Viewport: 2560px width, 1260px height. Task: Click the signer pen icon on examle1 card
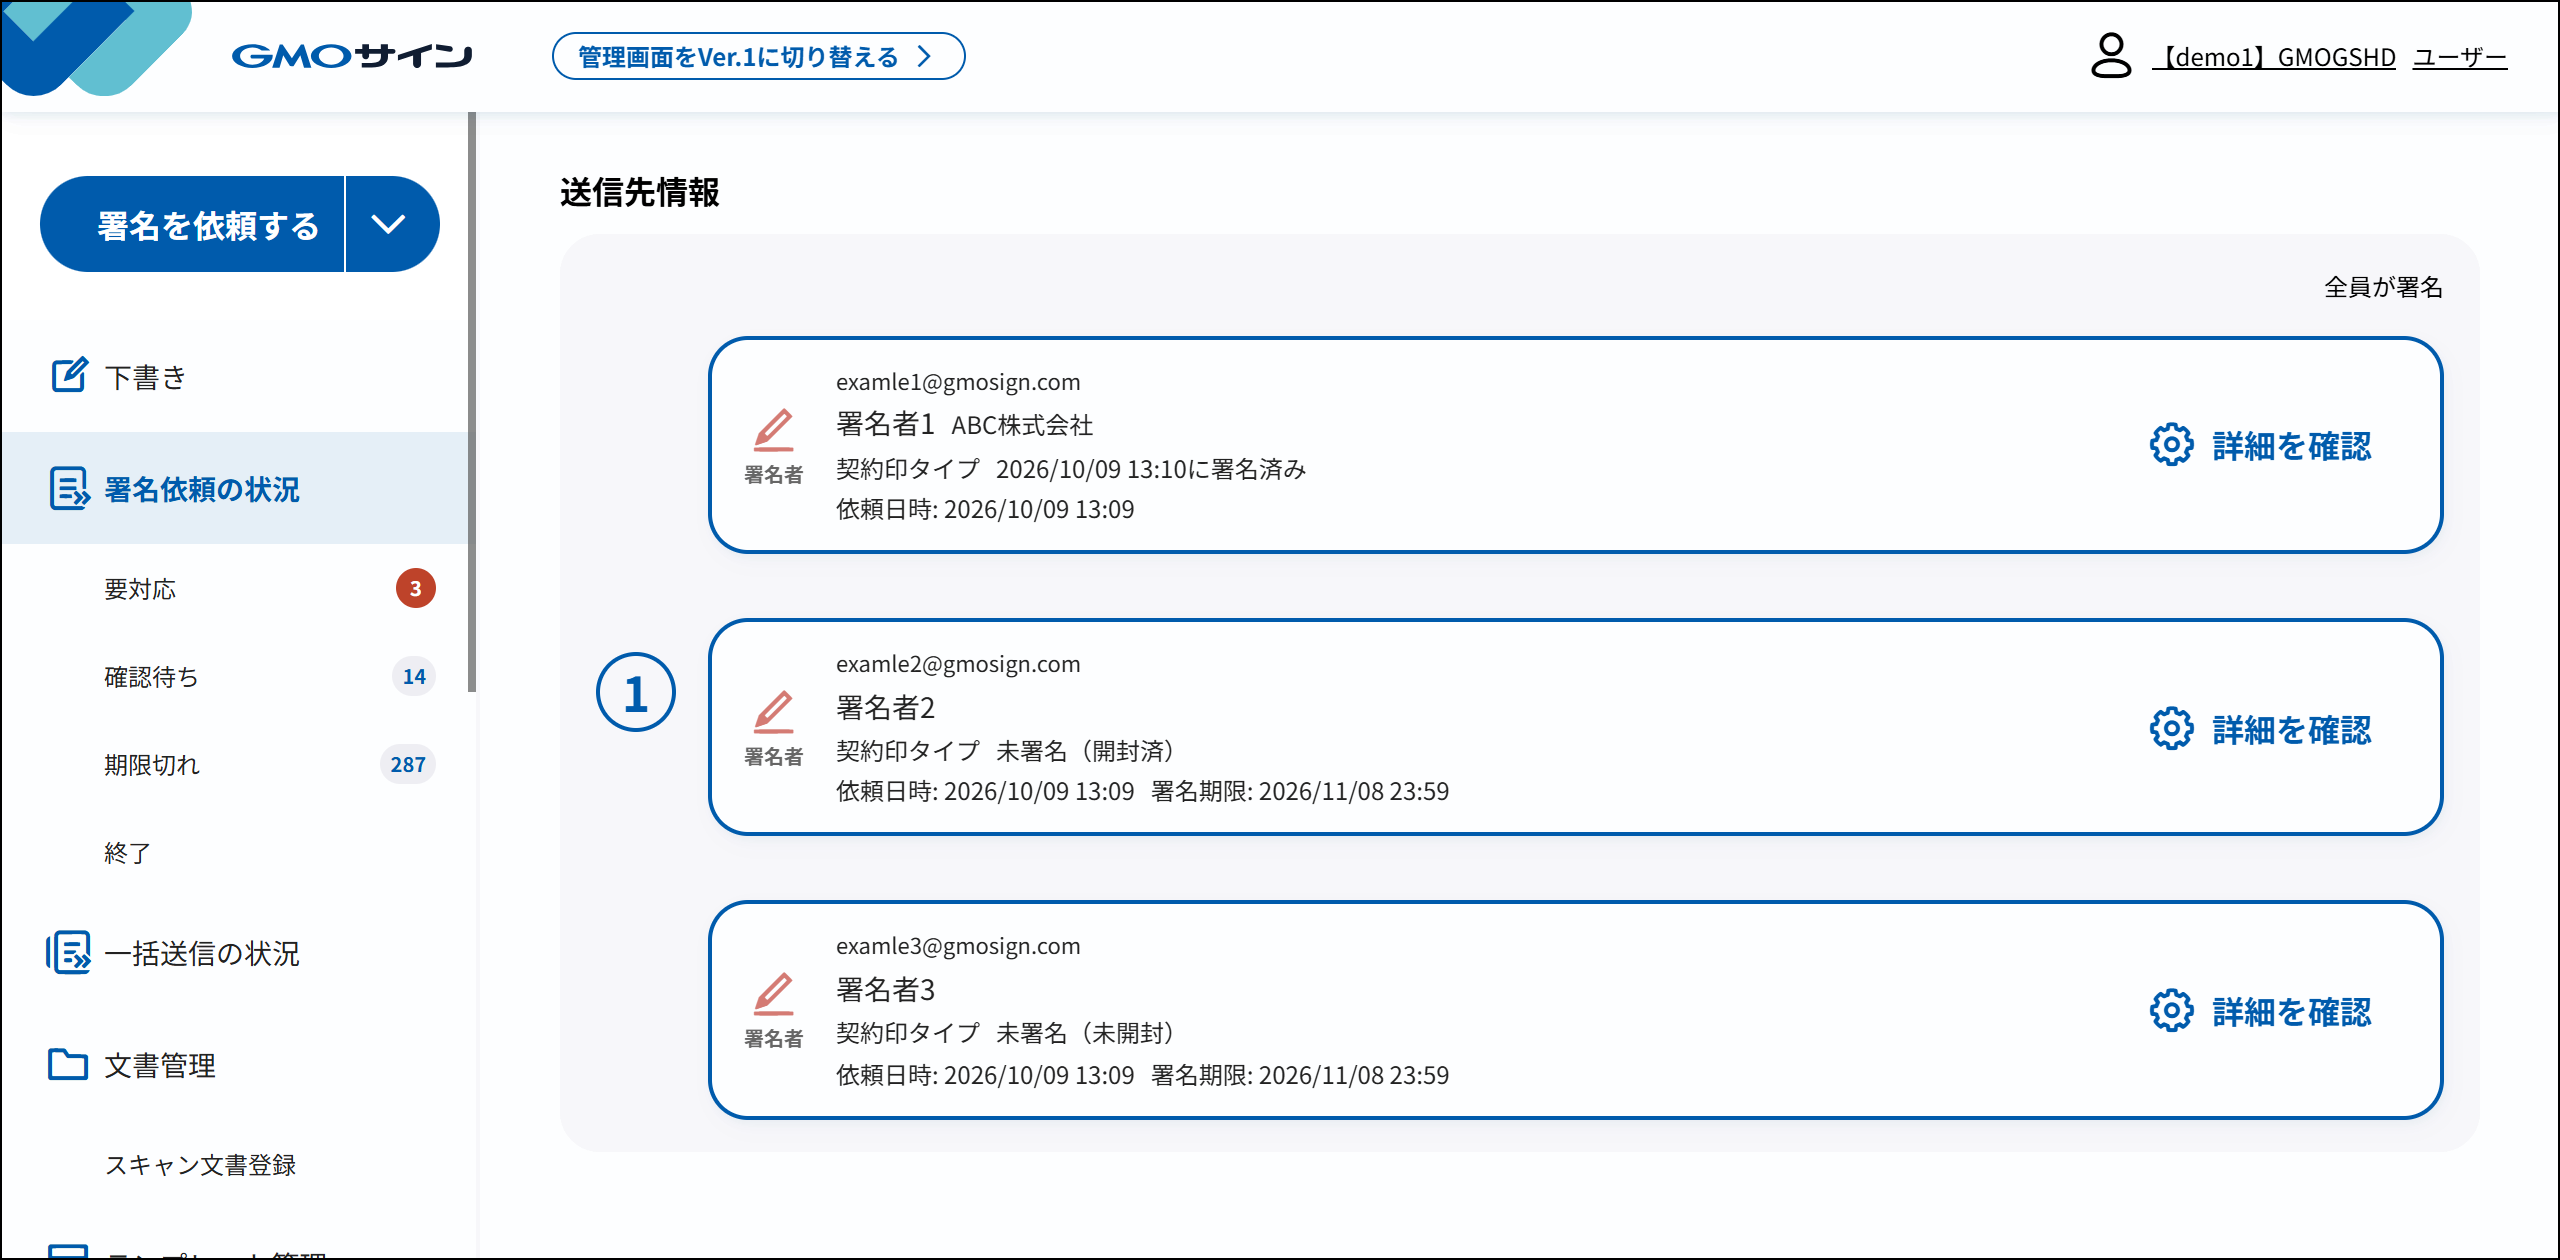click(774, 430)
